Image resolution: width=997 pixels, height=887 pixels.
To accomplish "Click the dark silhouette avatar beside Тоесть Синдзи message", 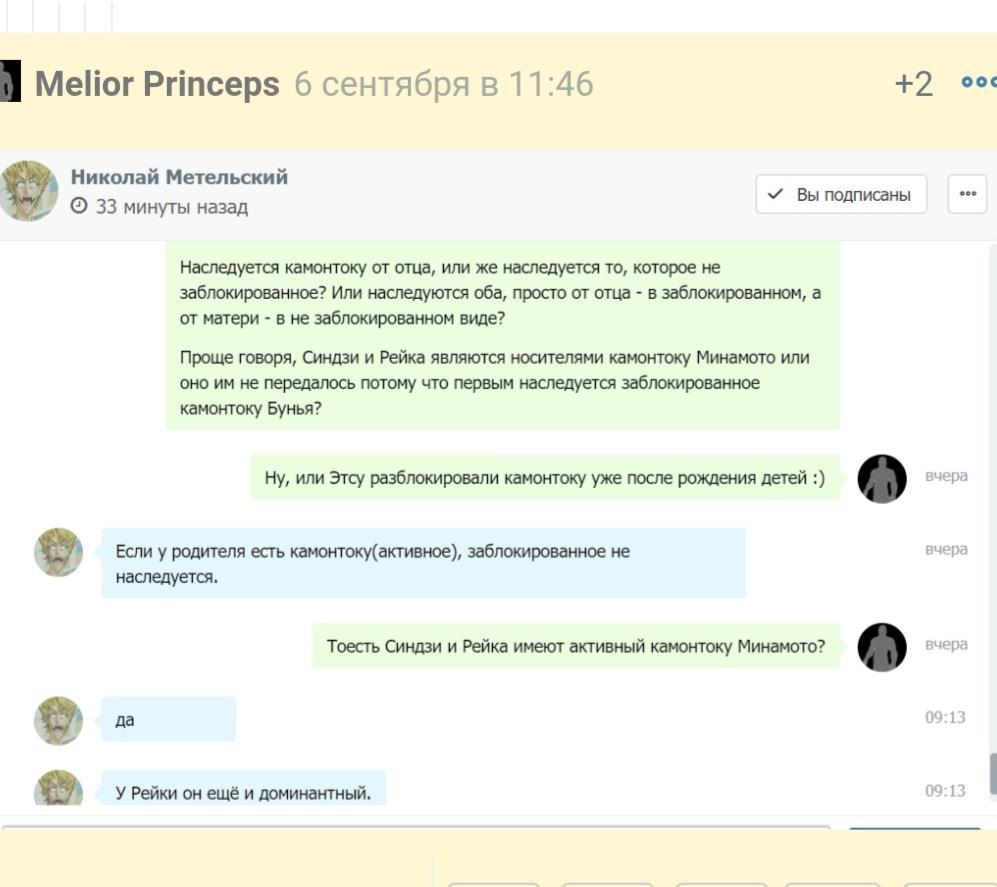I will pos(882,647).
